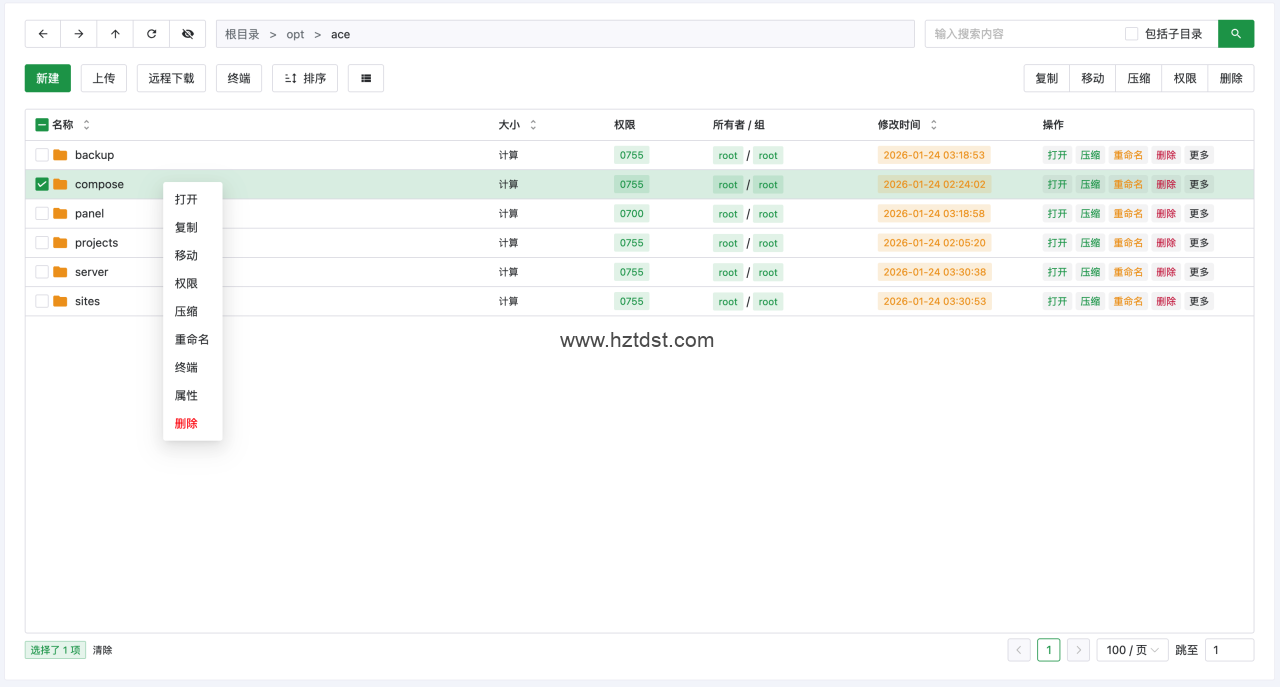The height and width of the screenshot is (687, 1280).
Task: Select 属性 in the context menu
Action: tap(186, 395)
